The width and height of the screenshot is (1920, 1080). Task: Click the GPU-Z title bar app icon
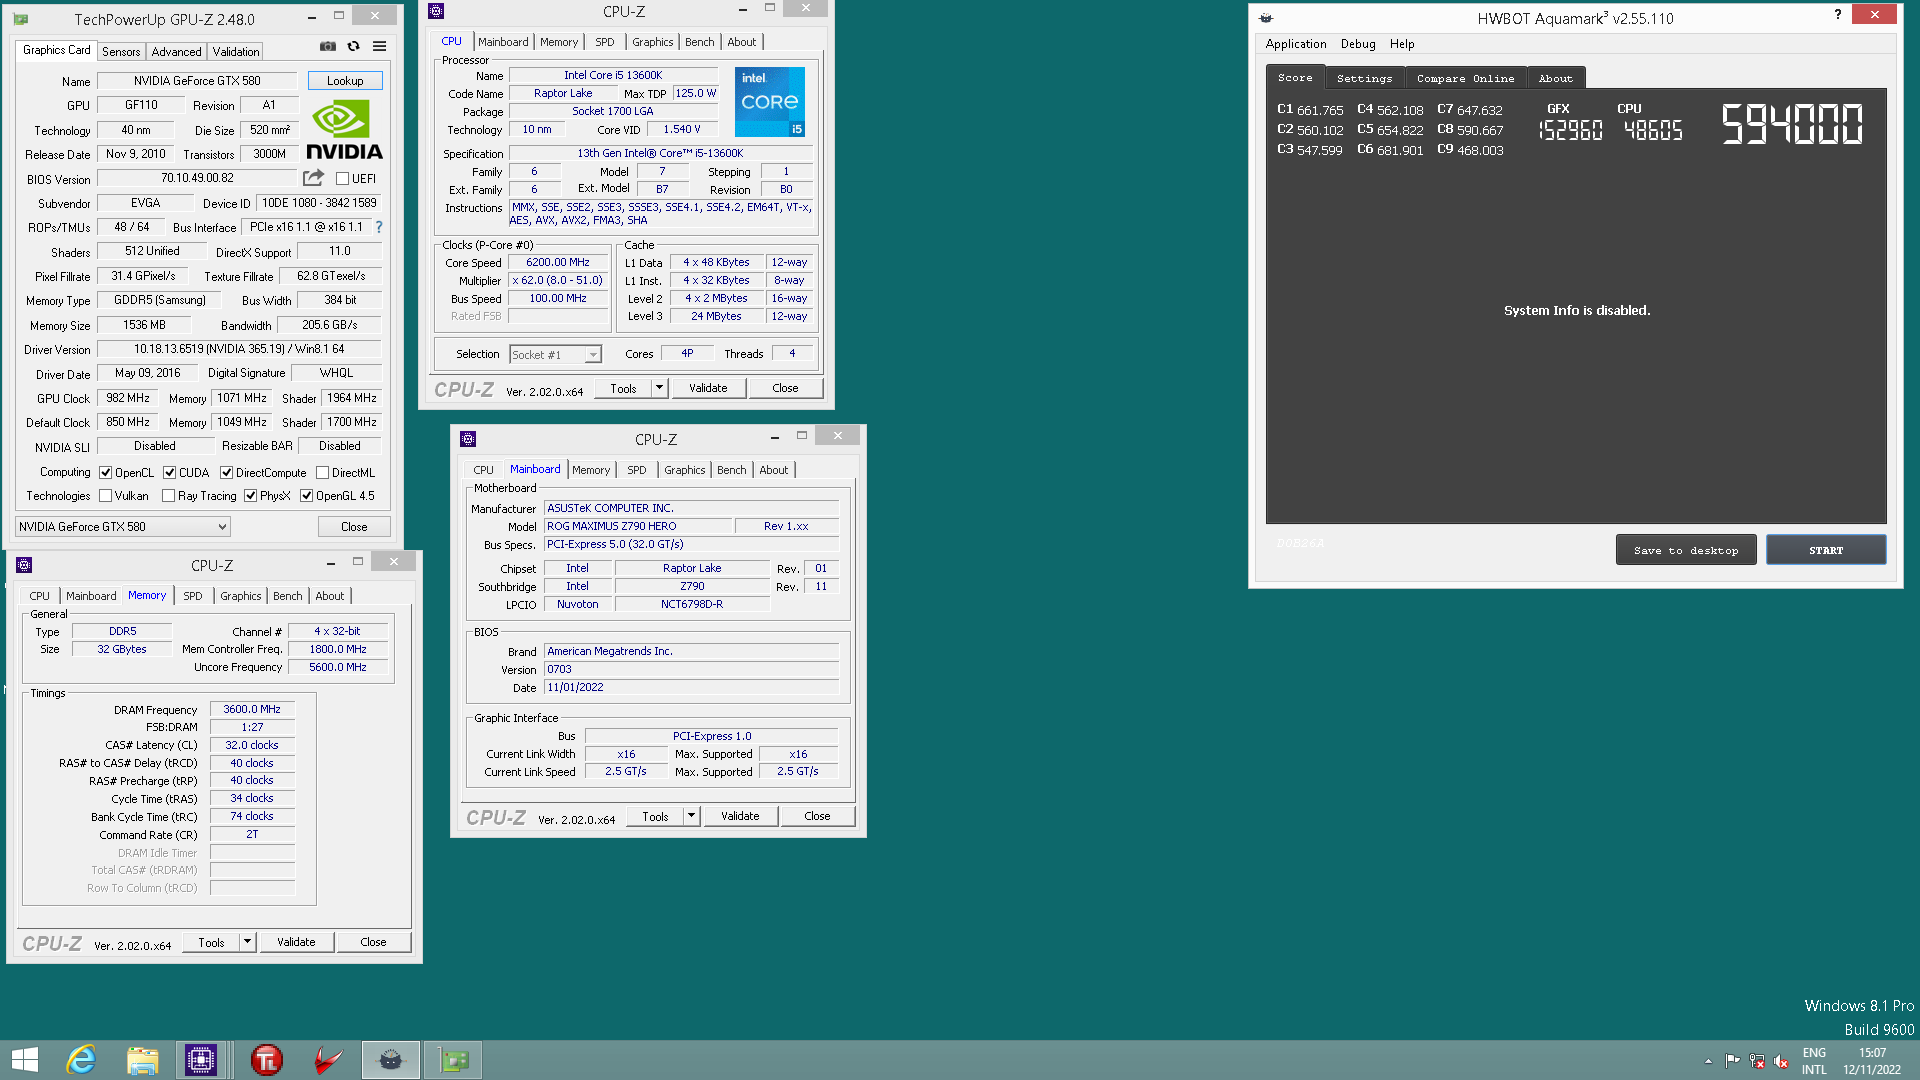[21, 19]
